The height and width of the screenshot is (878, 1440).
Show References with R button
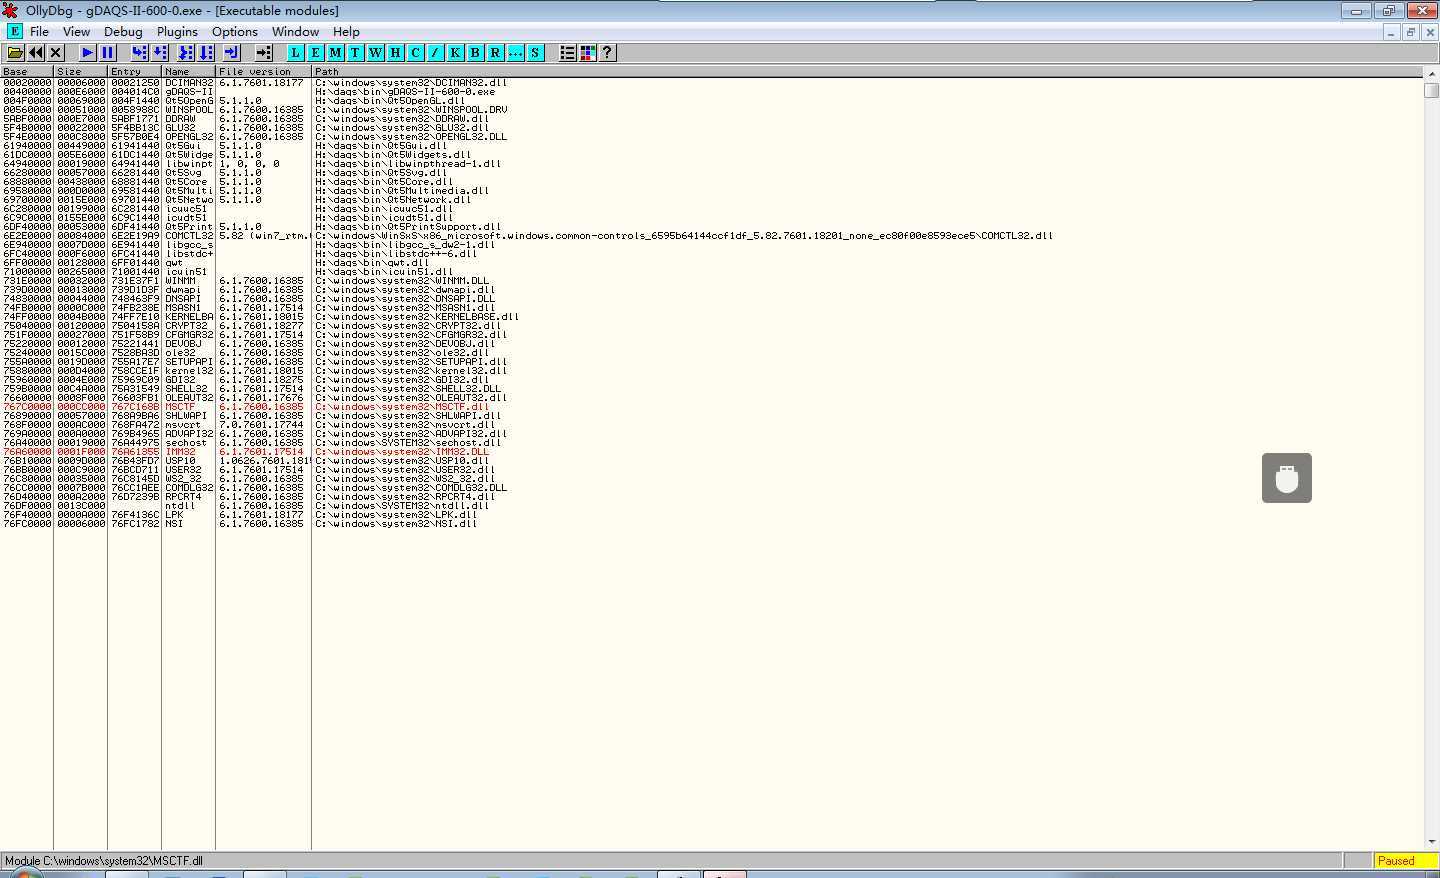click(495, 52)
